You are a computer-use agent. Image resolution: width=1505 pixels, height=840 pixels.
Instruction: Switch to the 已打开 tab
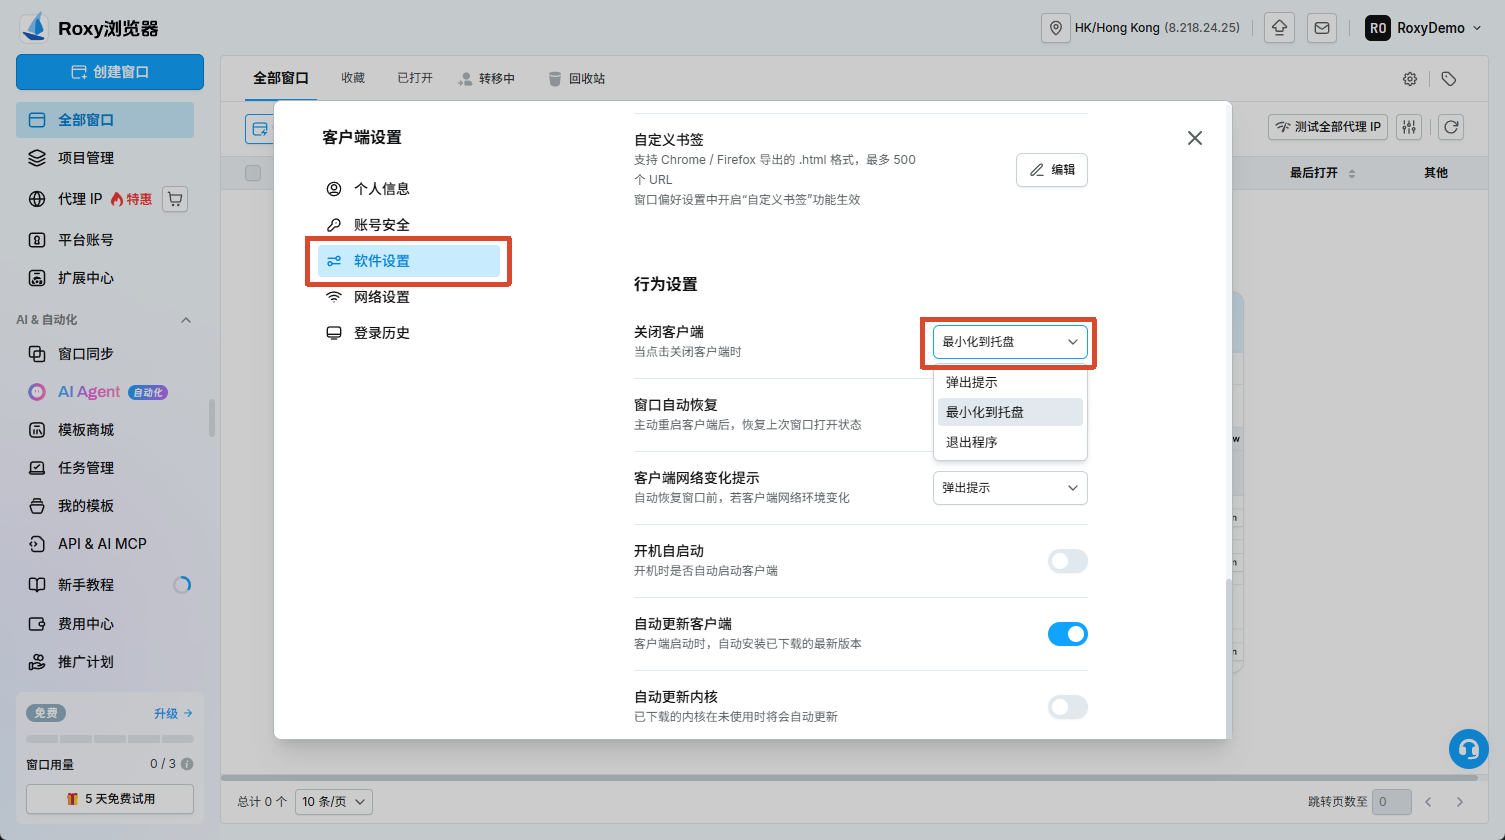click(415, 78)
